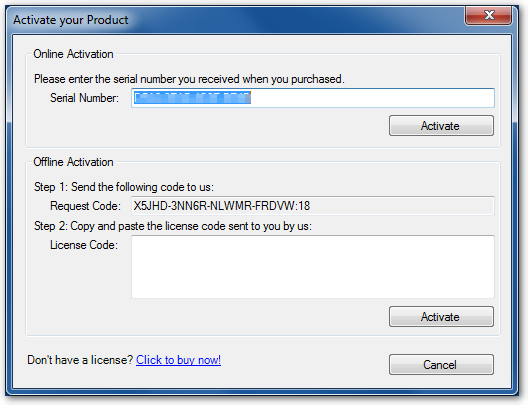The image size is (528, 405).
Task: Click the 'Step 1: Send the following code' text
Action: (124, 187)
